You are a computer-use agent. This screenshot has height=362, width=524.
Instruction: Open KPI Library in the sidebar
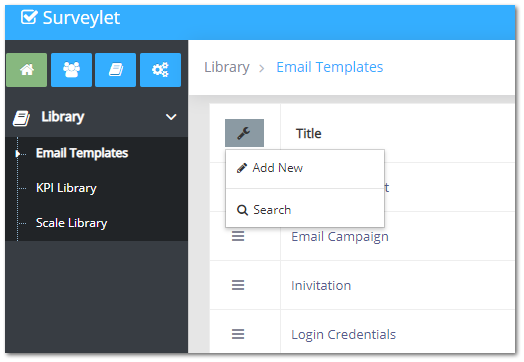66,188
